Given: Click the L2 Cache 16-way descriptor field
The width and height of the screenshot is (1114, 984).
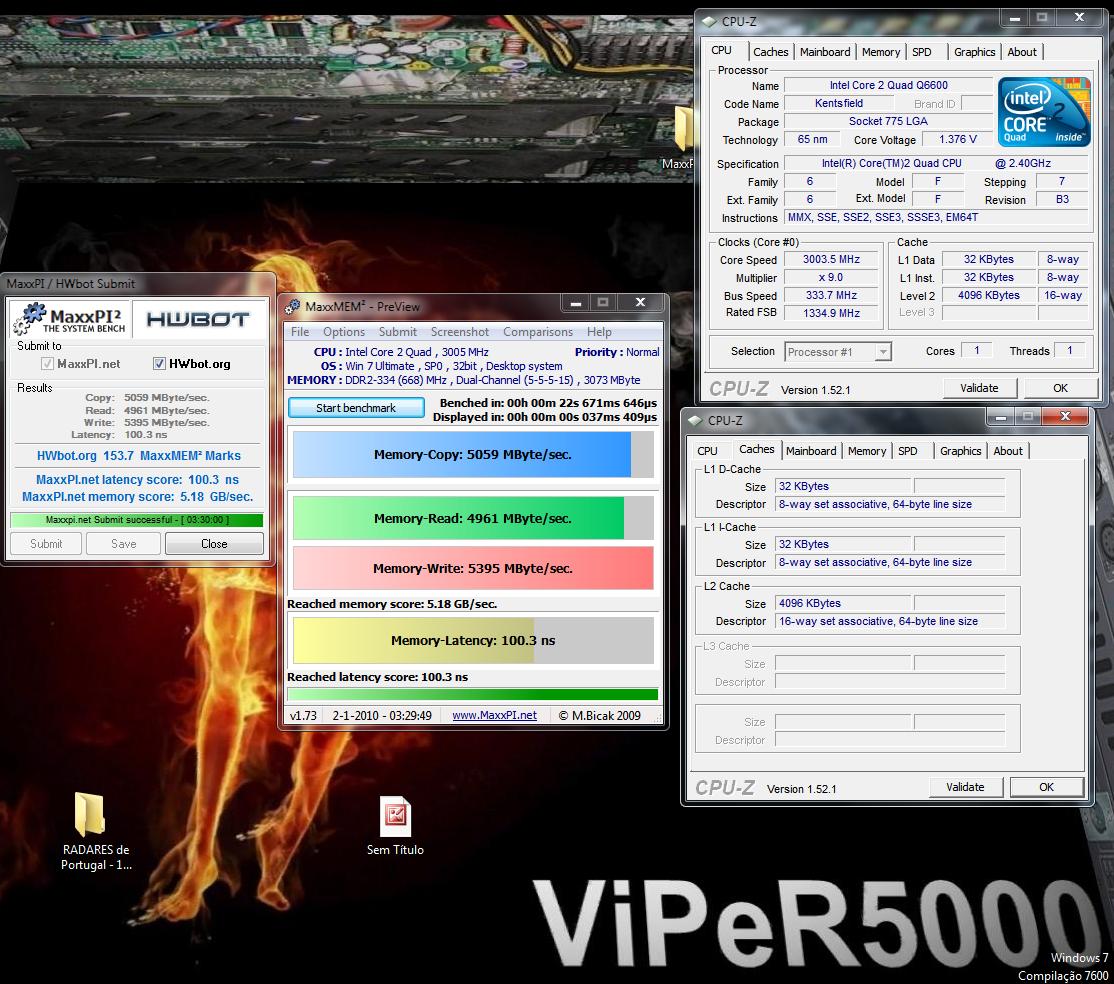Looking at the screenshot, I should tap(889, 621).
